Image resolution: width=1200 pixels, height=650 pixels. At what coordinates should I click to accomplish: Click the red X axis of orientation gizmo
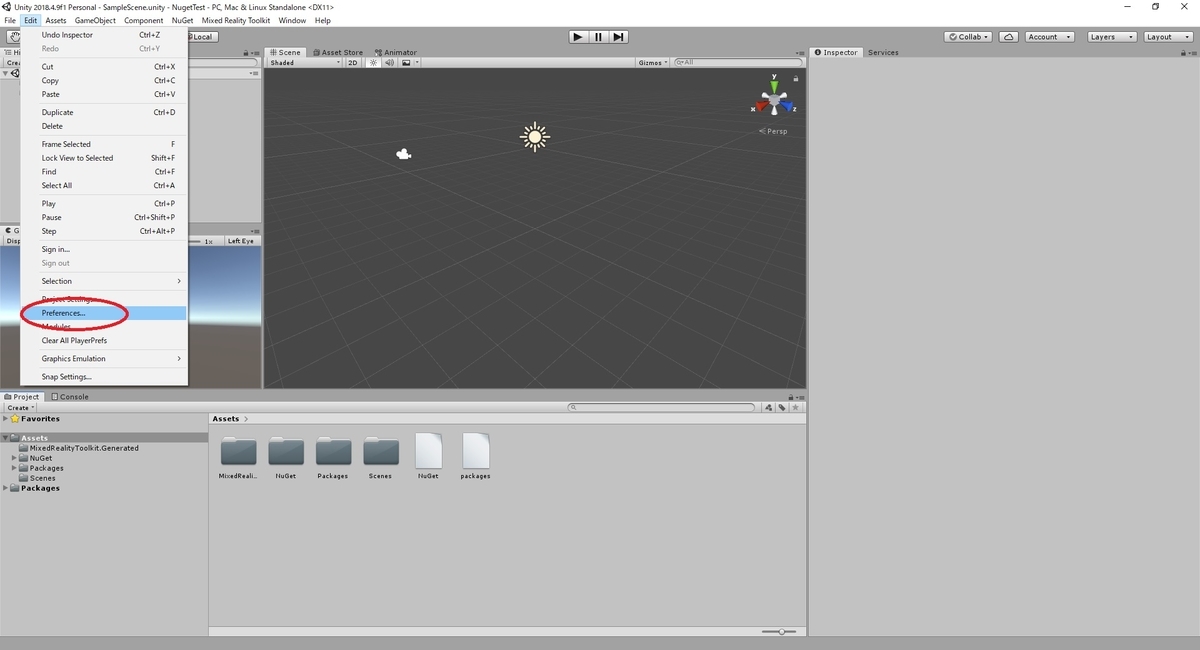[760, 104]
